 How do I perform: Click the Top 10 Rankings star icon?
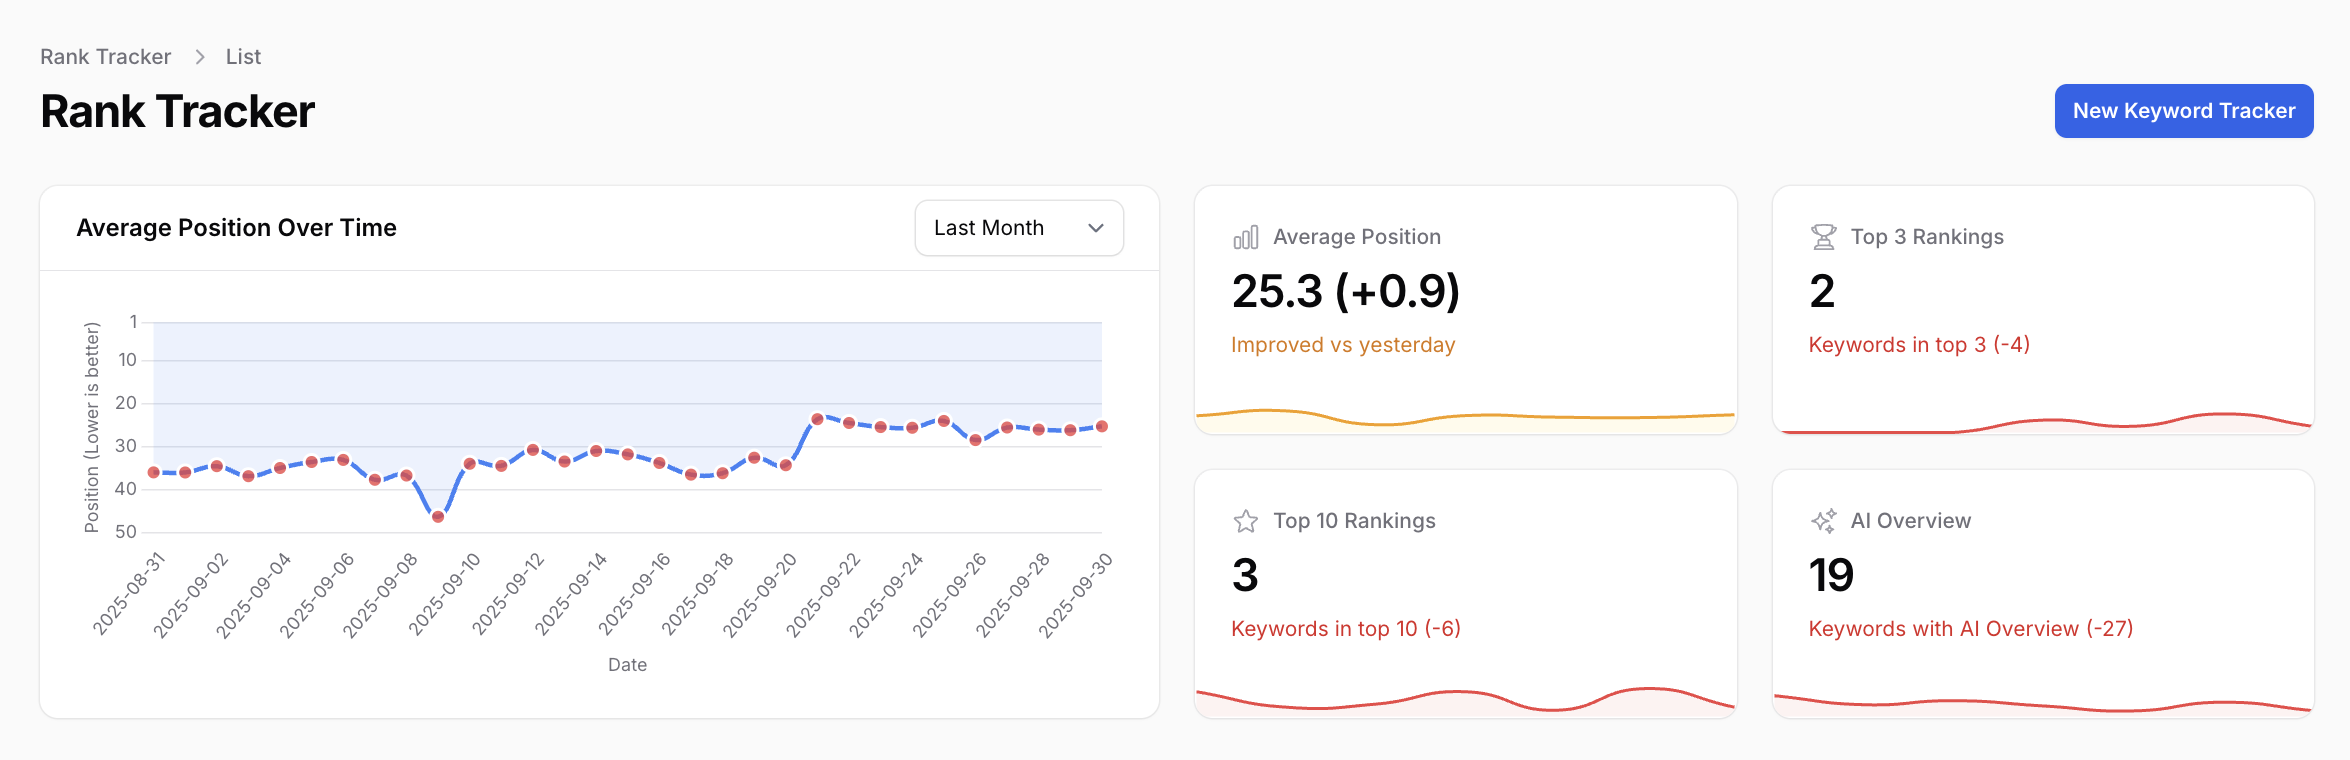[1245, 521]
